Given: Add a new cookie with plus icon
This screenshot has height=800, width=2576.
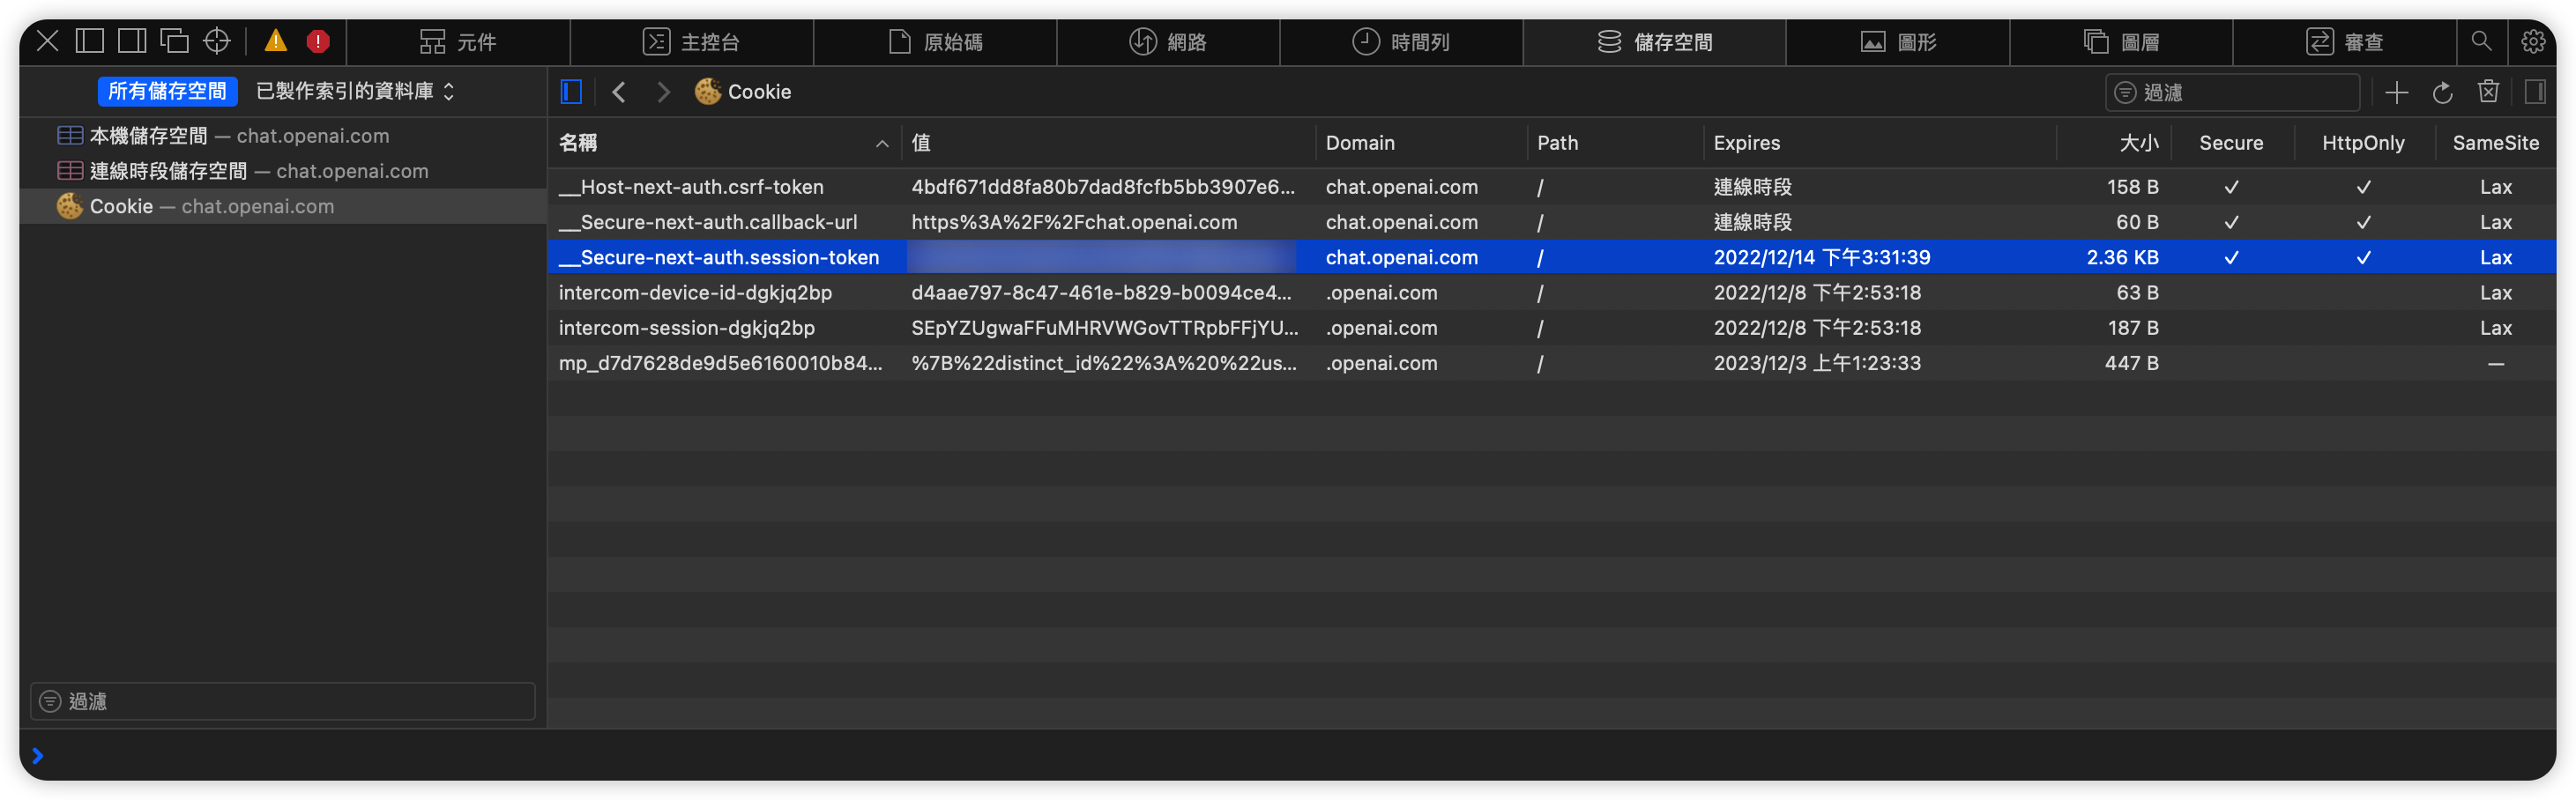Looking at the screenshot, I should click(2397, 91).
